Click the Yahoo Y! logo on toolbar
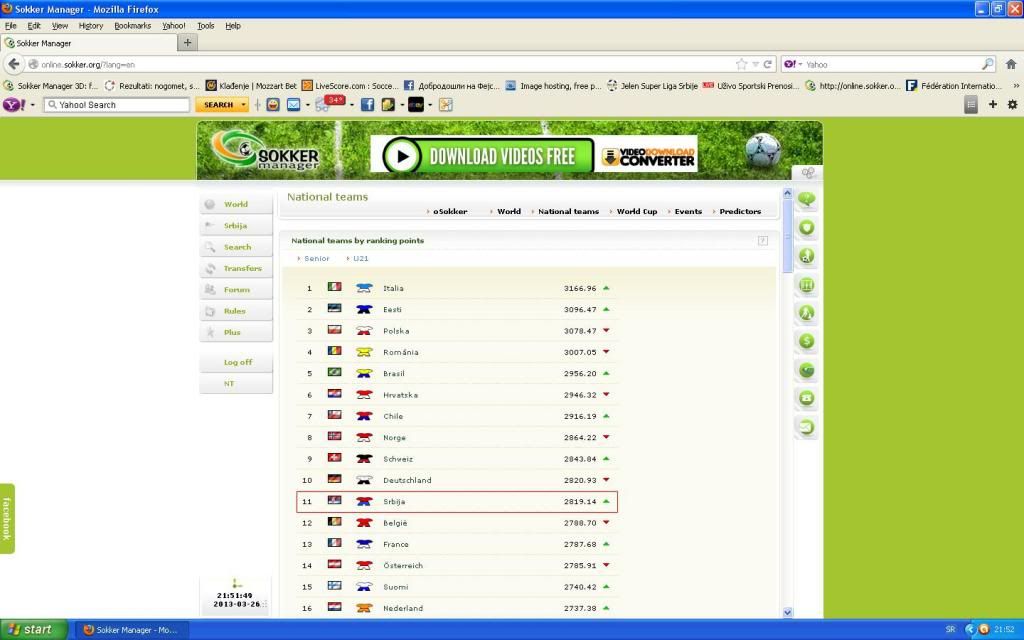This screenshot has width=1024, height=640. [x=14, y=104]
